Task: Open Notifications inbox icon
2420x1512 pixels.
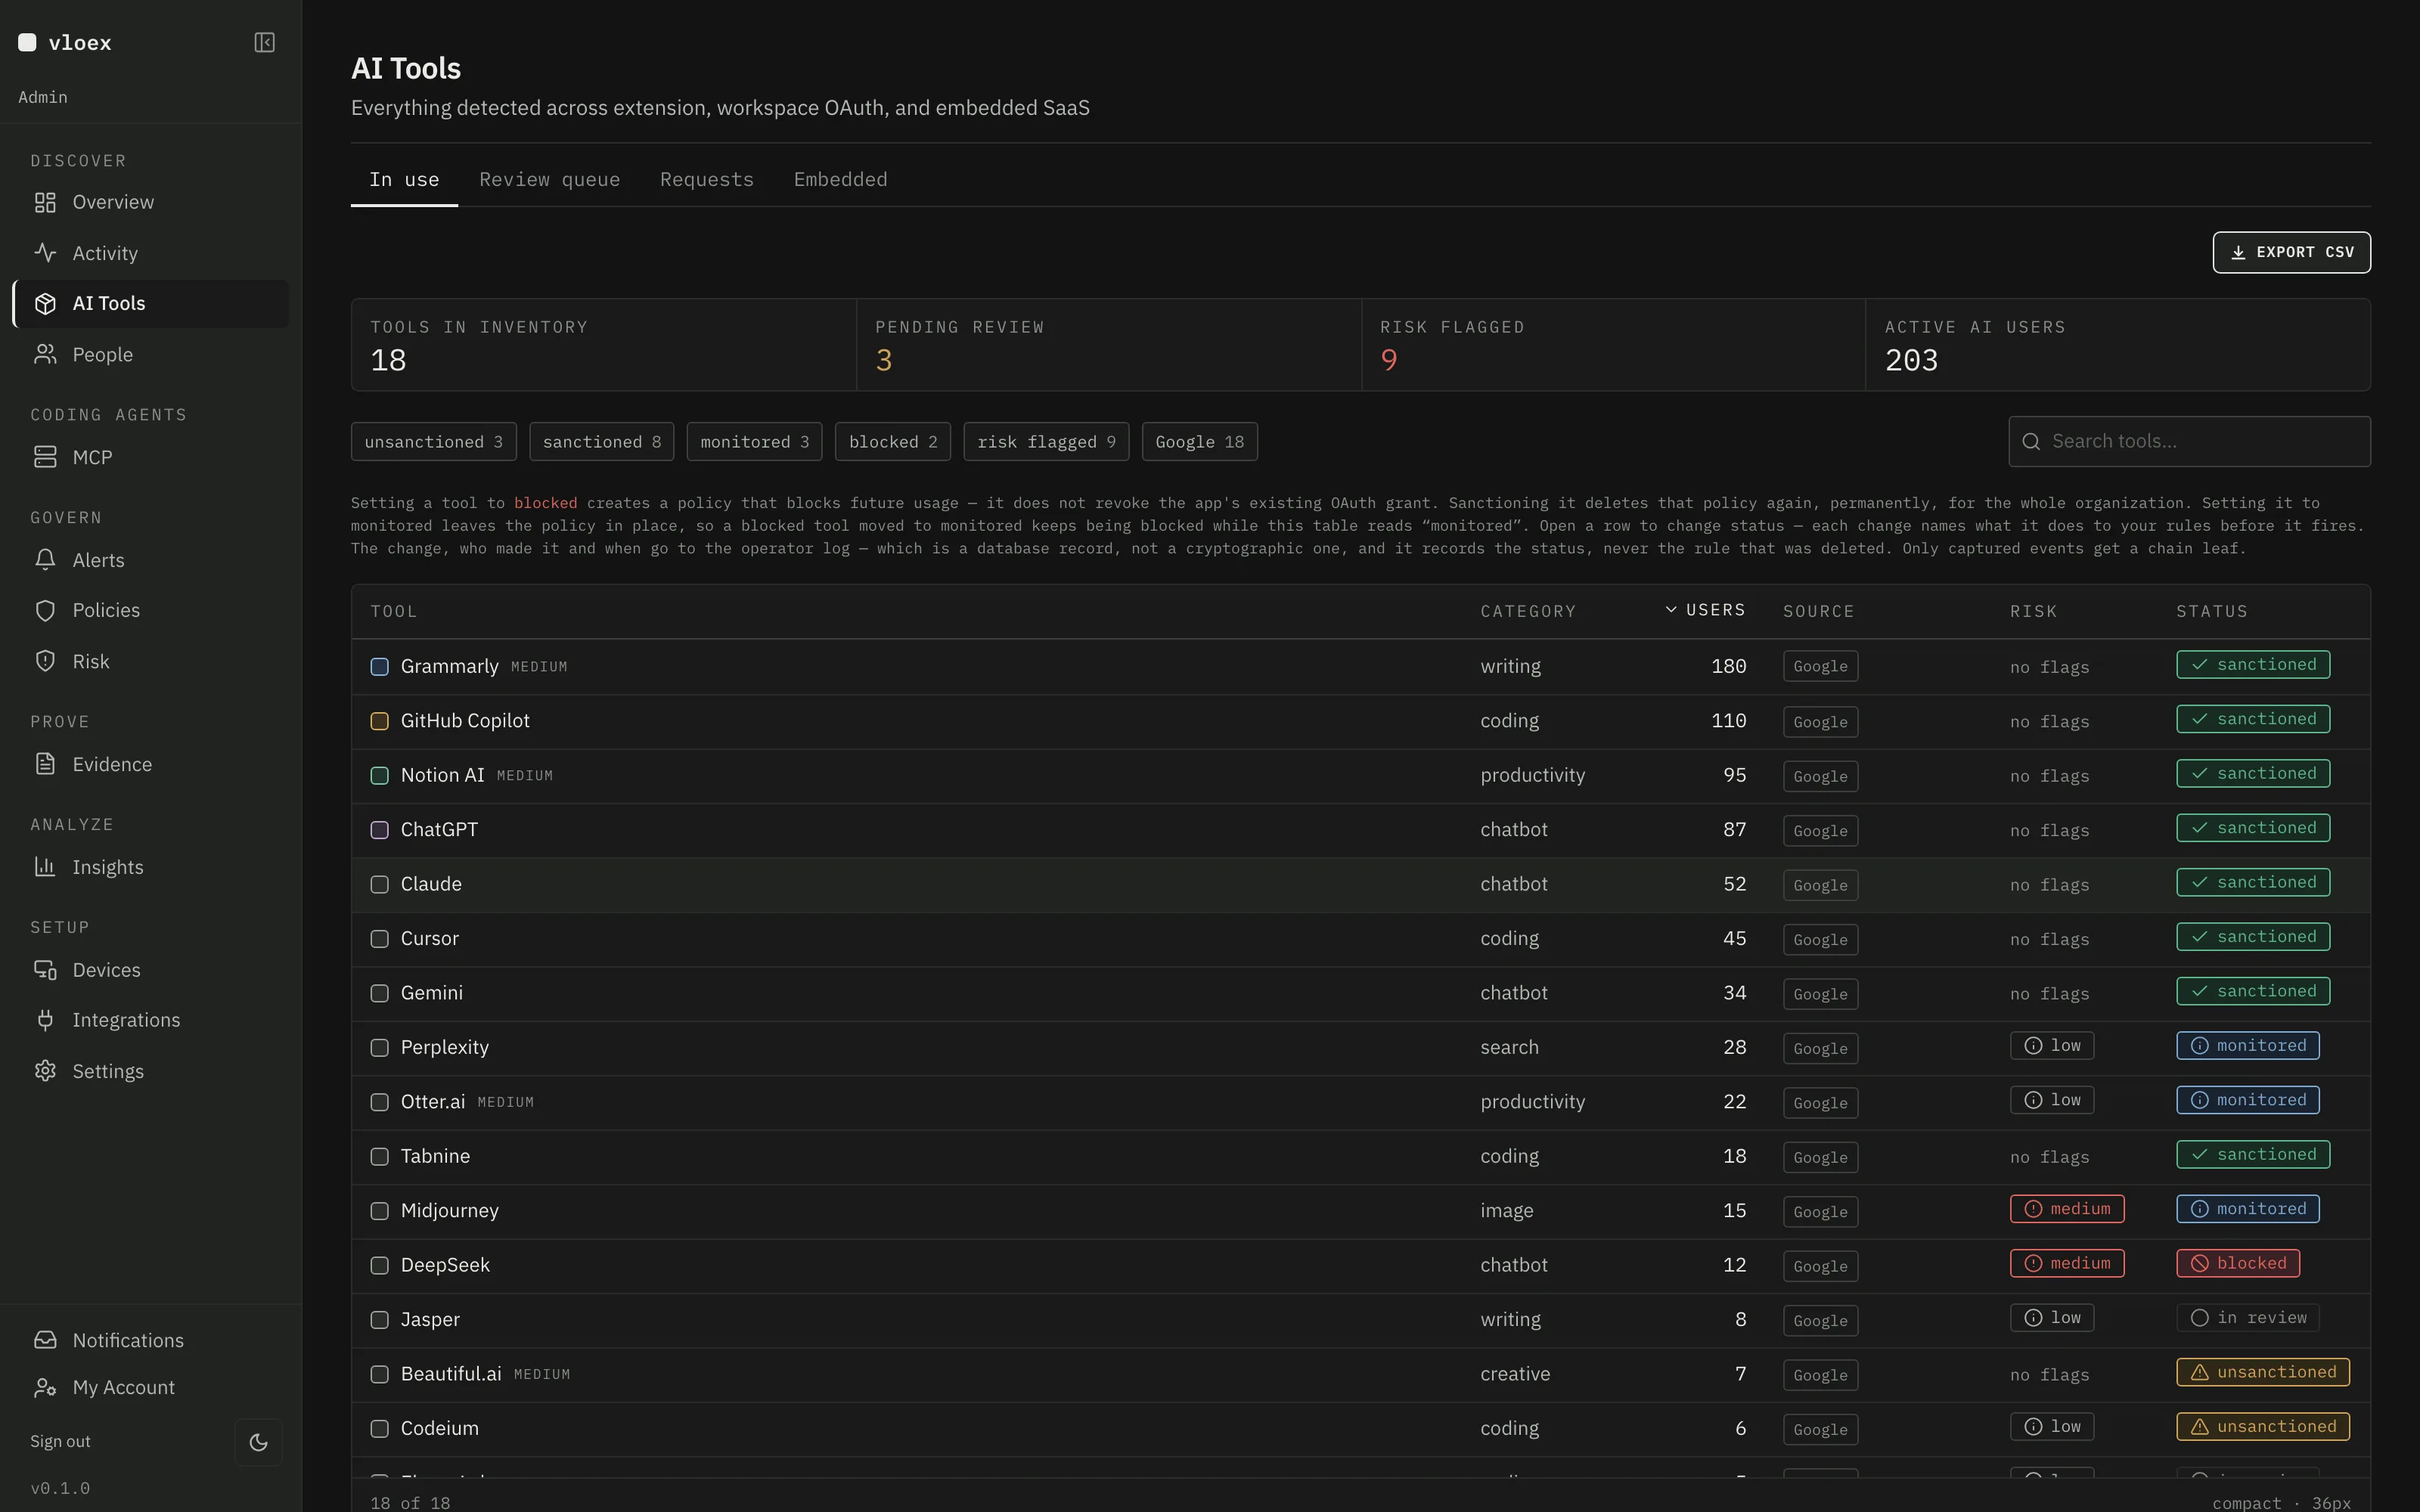Action: (x=45, y=1340)
